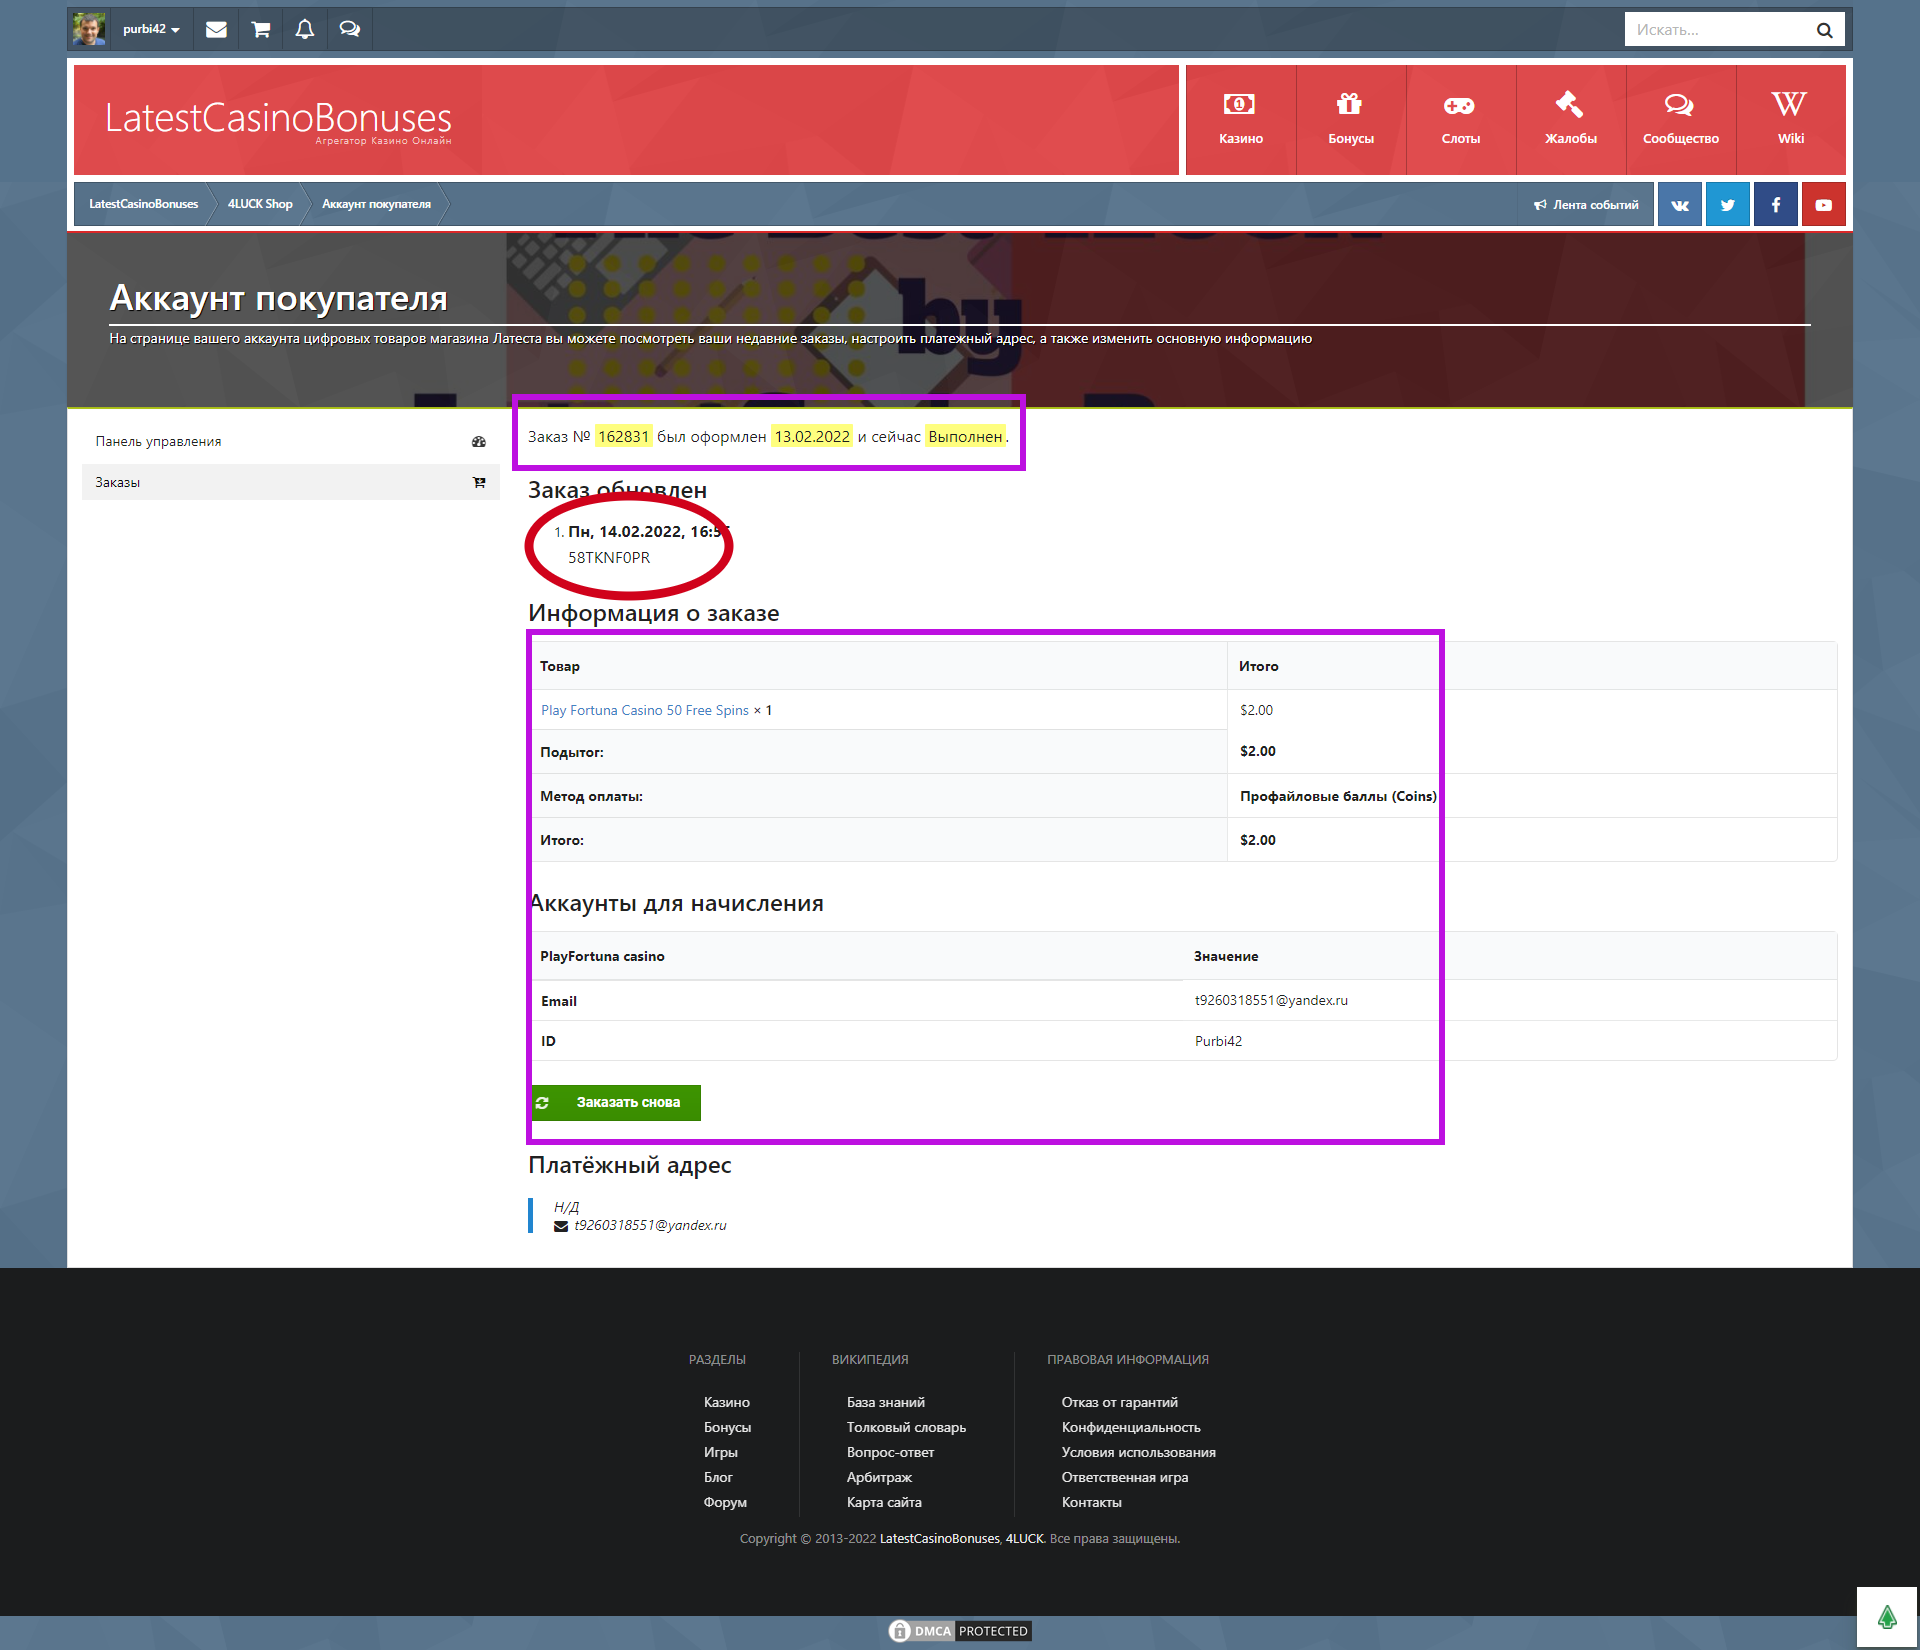Viewport: 1920px width, 1650px height.
Task: Click the YouTube social icon
Action: 1823,204
